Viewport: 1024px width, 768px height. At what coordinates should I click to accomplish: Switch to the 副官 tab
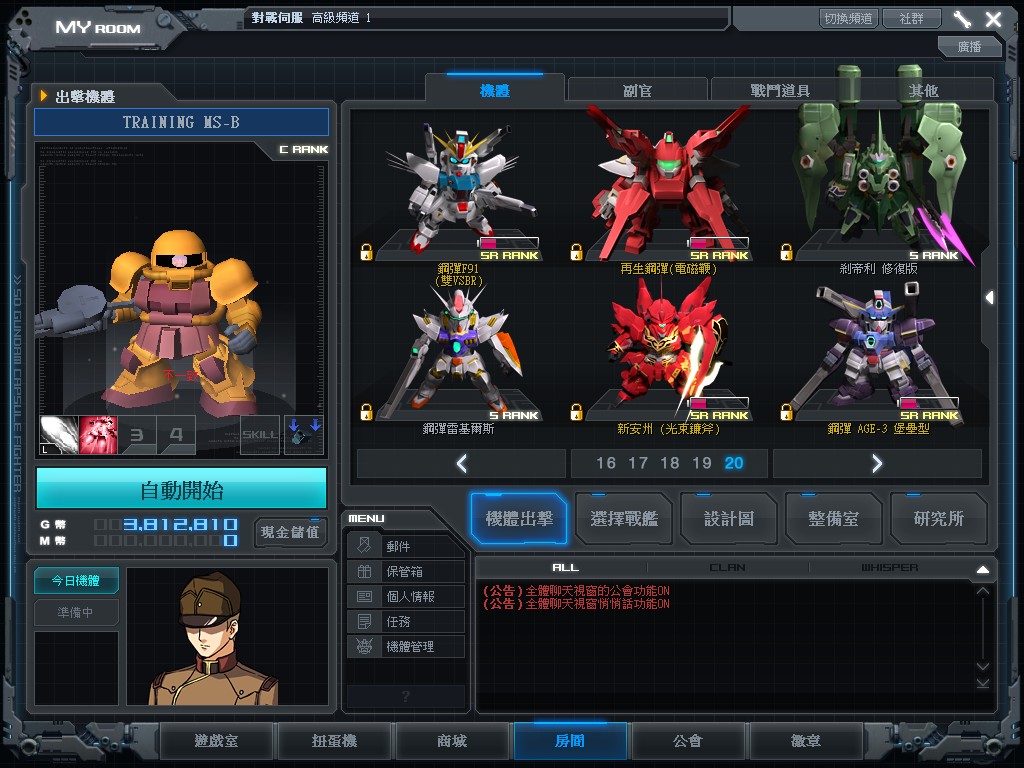(637, 90)
